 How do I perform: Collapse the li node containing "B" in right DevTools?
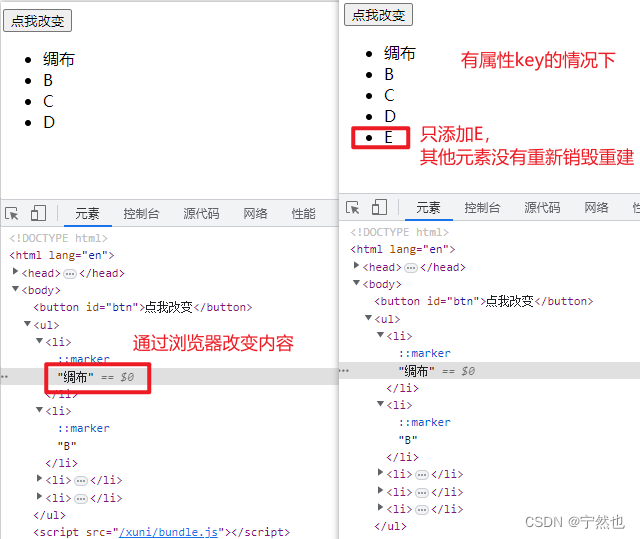point(380,404)
